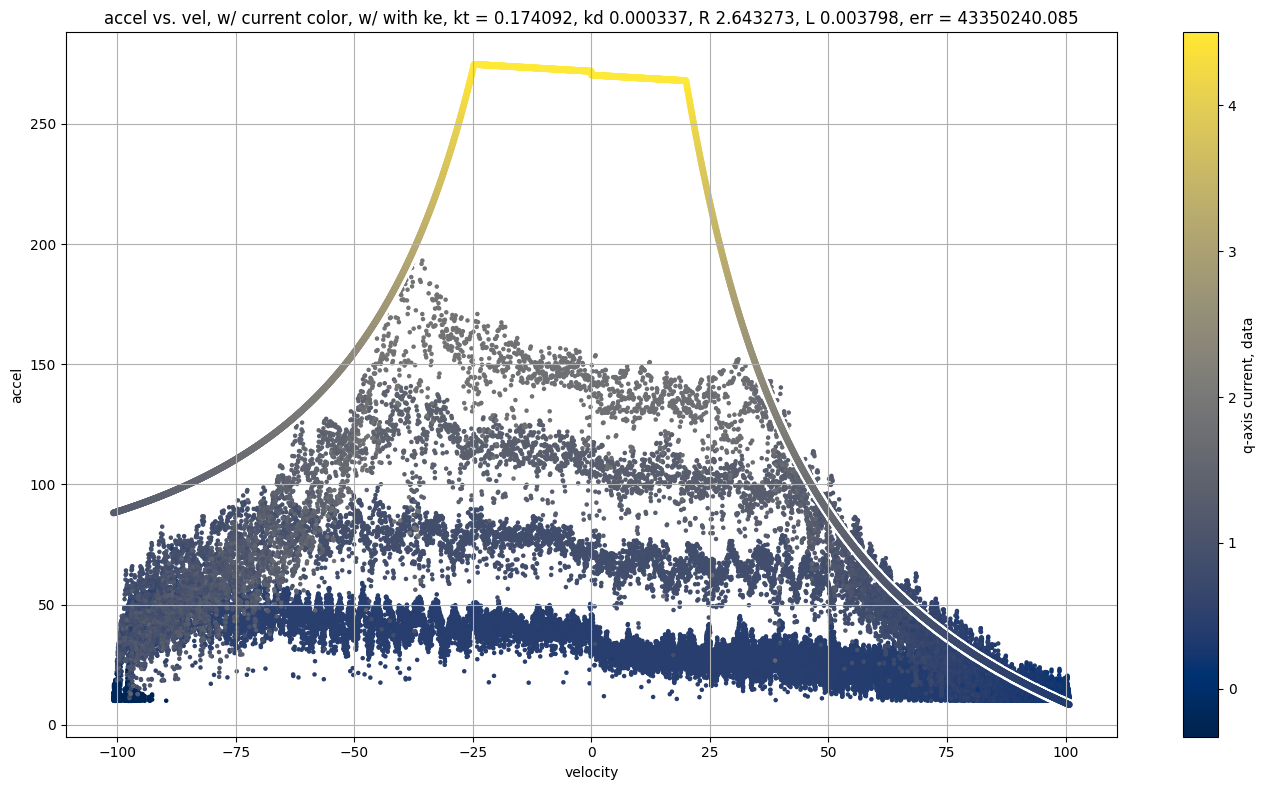Click the "velocity" x-axis label

(x=591, y=772)
